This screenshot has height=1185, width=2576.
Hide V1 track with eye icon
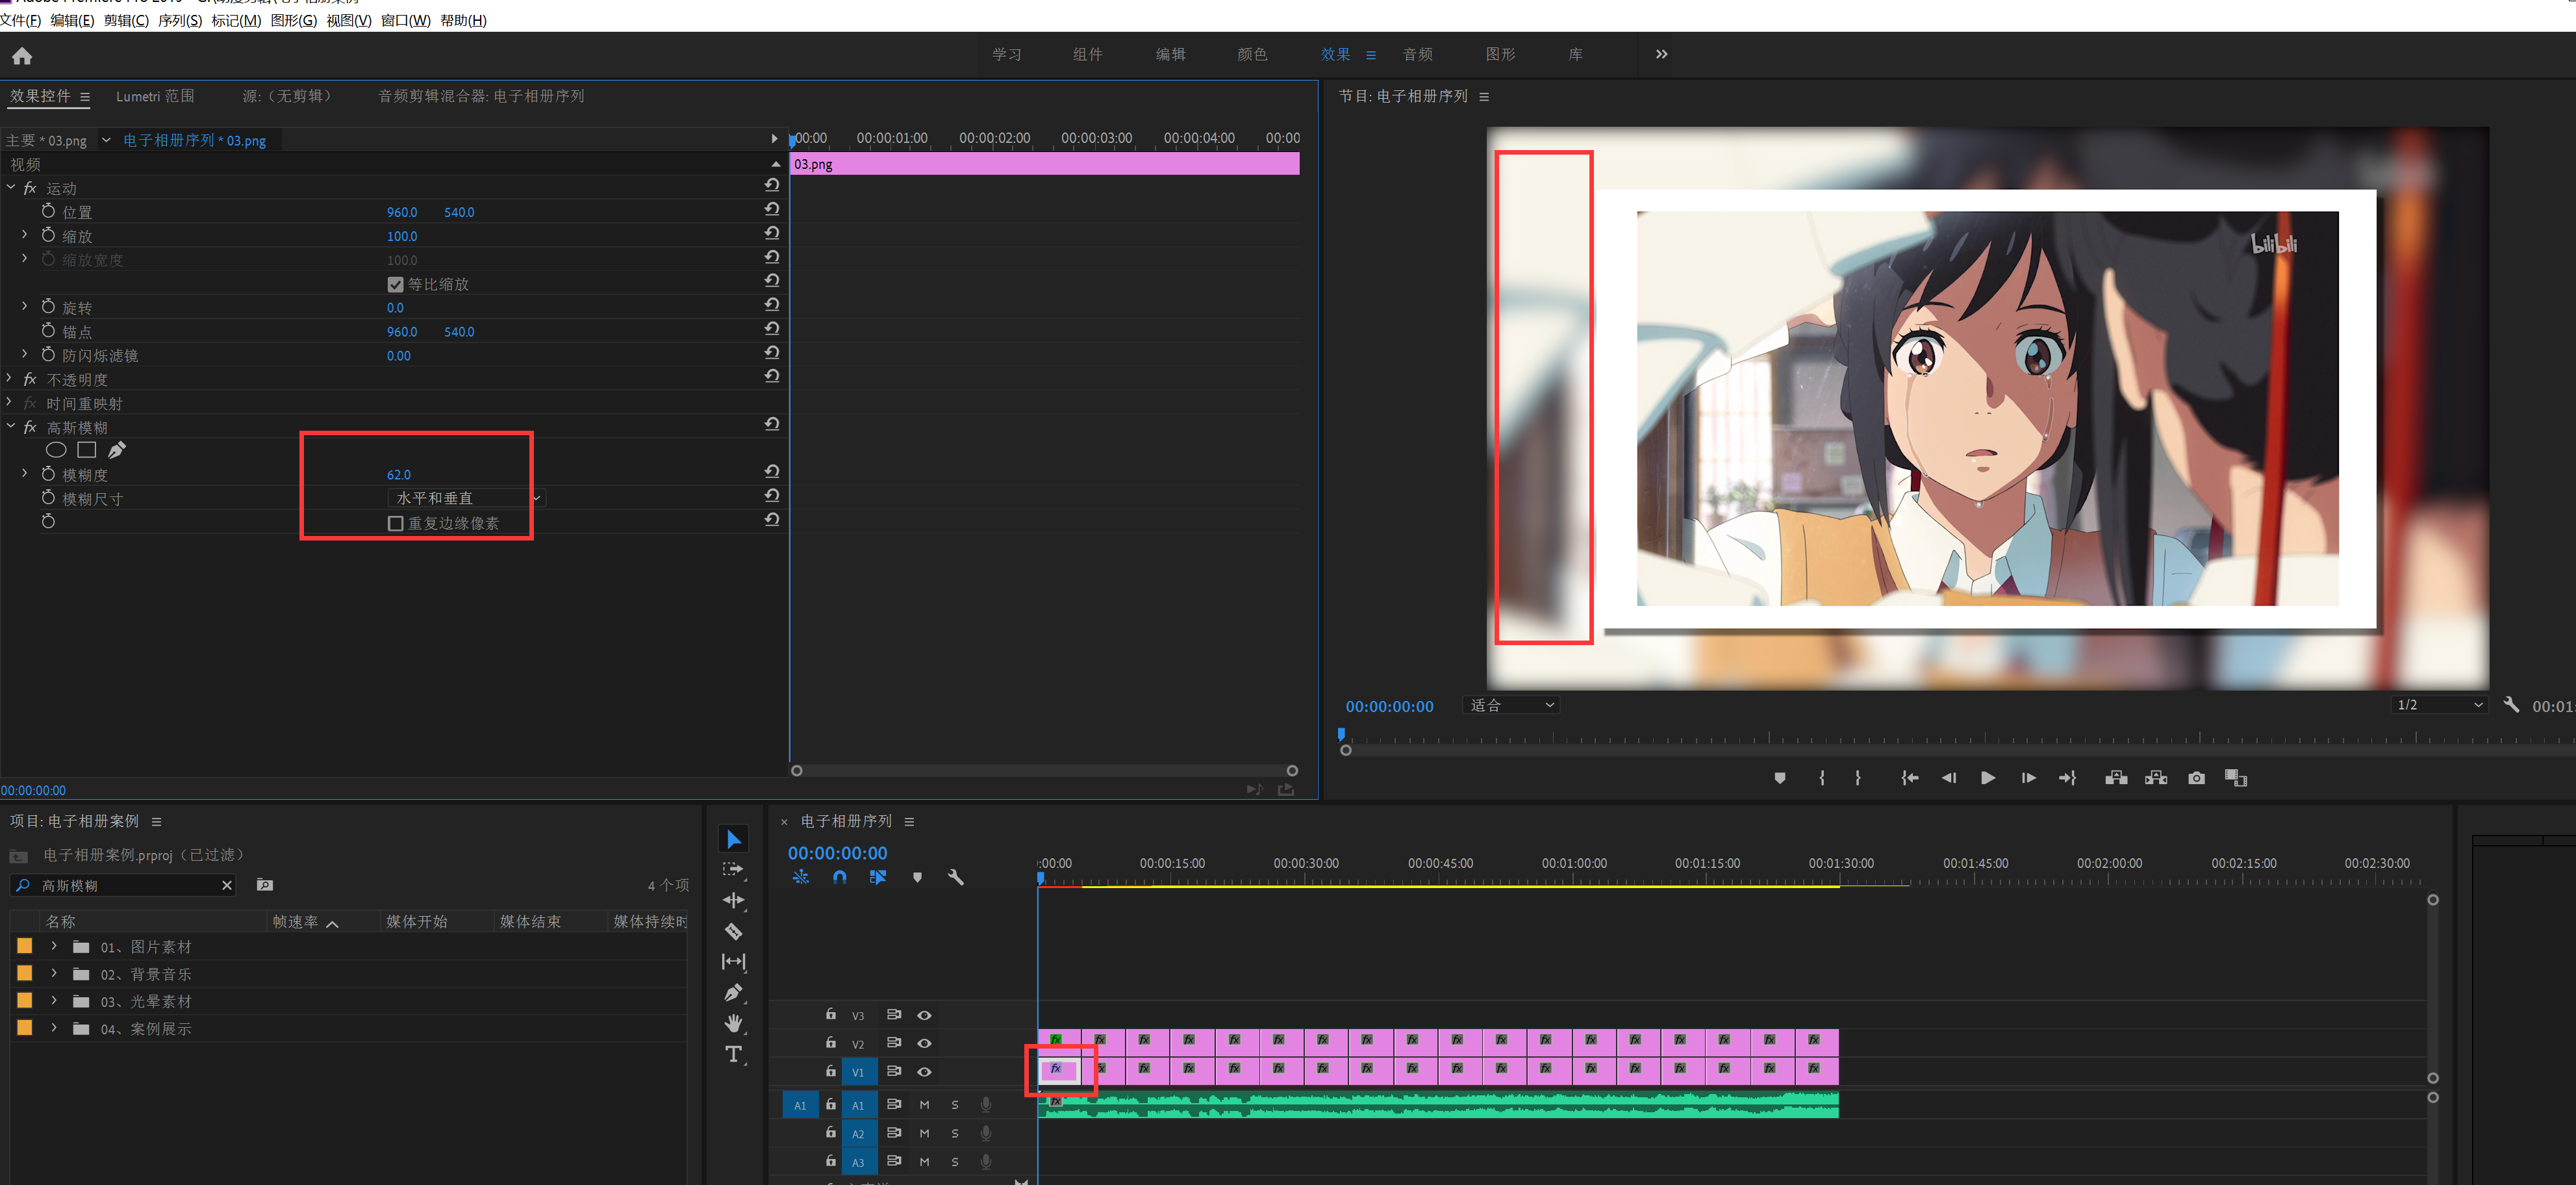(924, 1072)
